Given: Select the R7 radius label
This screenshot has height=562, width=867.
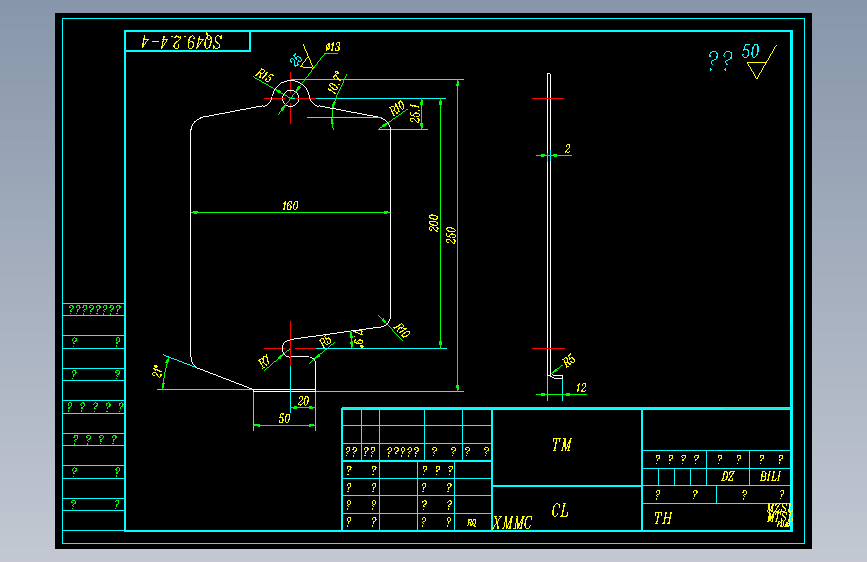Looking at the screenshot, I should pyautogui.click(x=264, y=362).
